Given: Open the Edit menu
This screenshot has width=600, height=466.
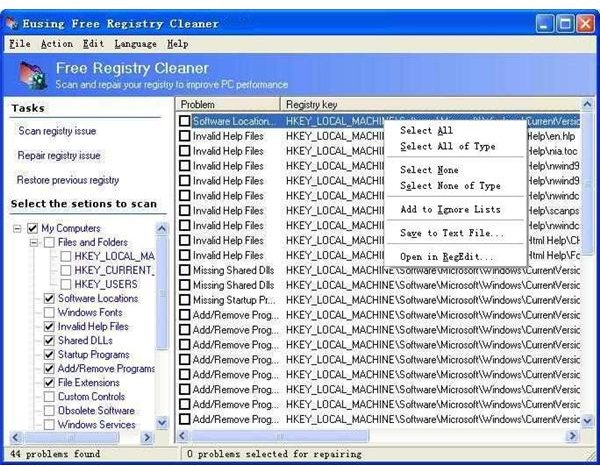Looking at the screenshot, I should click(93, 44).
